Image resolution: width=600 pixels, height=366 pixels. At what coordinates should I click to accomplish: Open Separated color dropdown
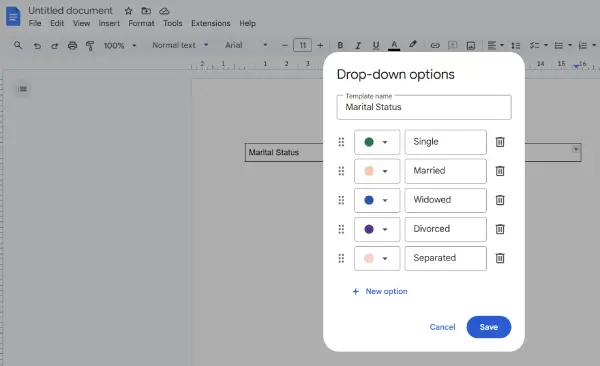377,258
